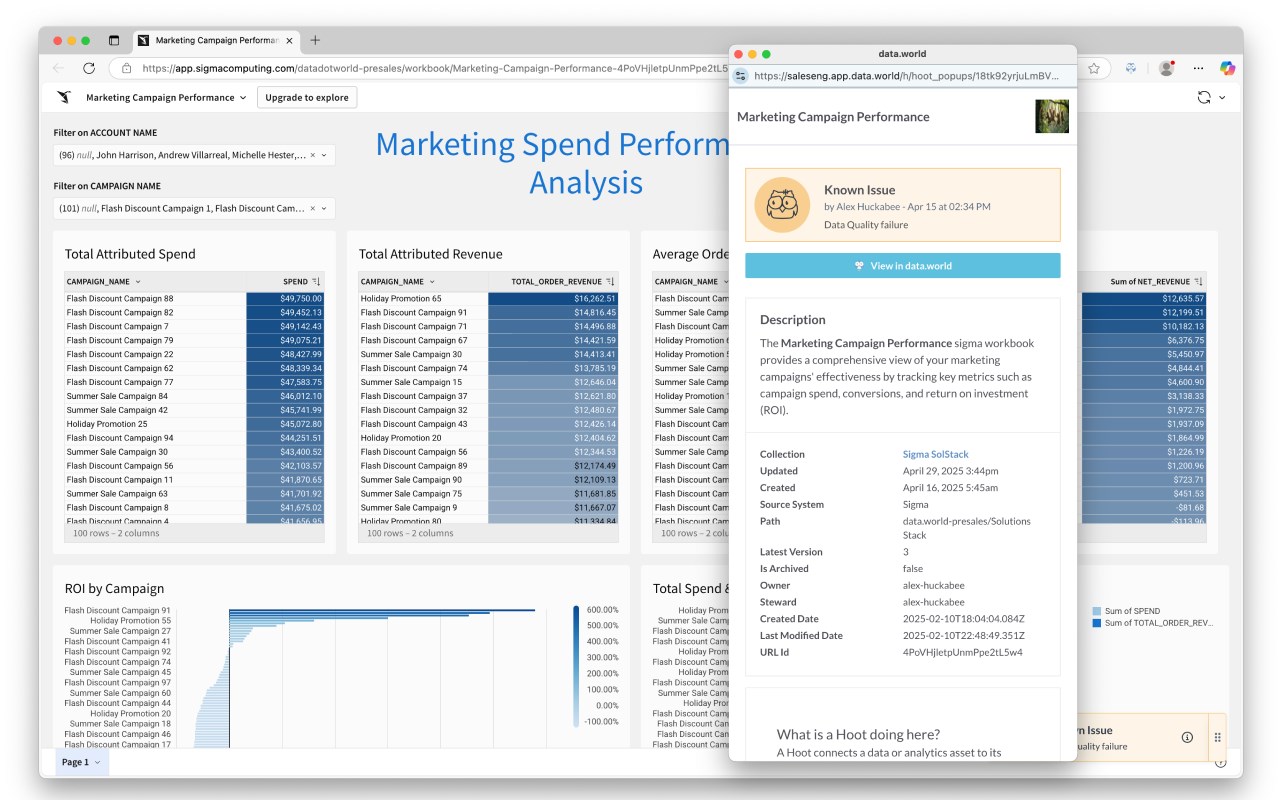
Task: Click the Source System value Sigma
Action: (x=916, y=505)
